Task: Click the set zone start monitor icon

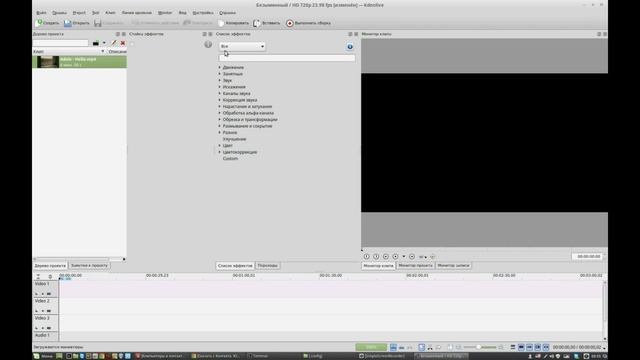Action: pyautogui.click(x=367, y=257)
